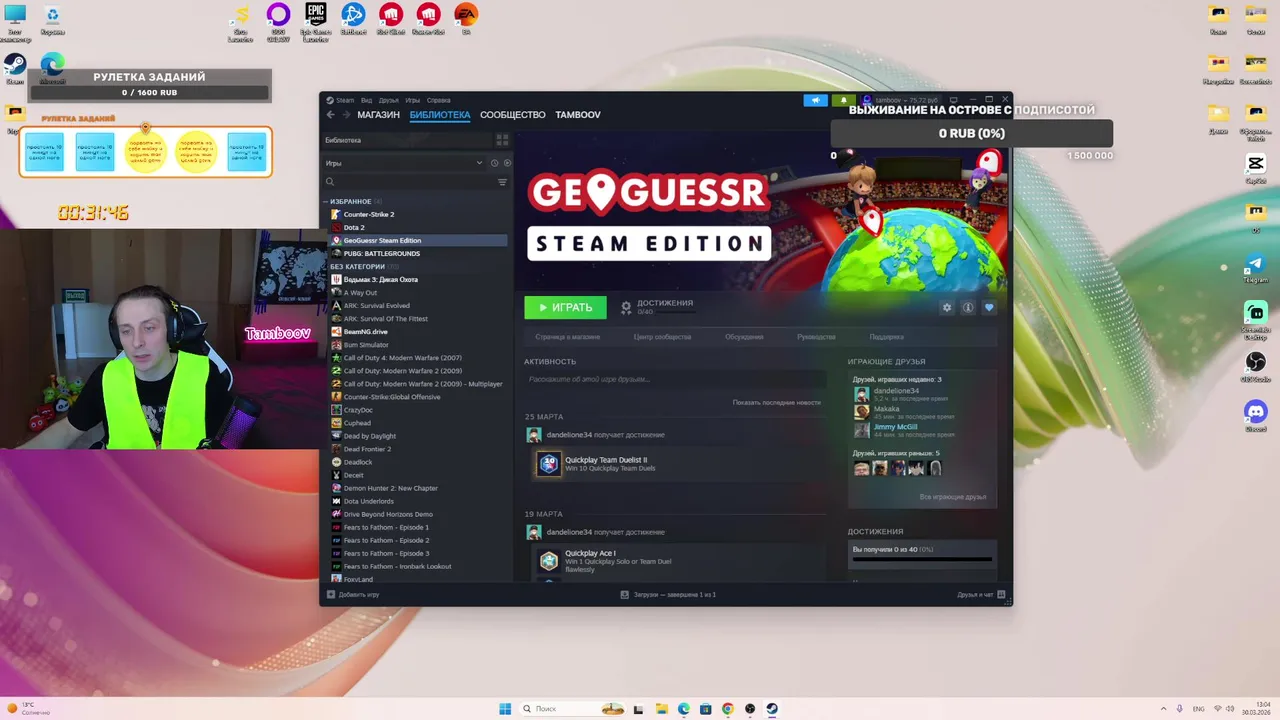Open the Windows Start button
The image size is (1280, 720).
pos(505,708)
